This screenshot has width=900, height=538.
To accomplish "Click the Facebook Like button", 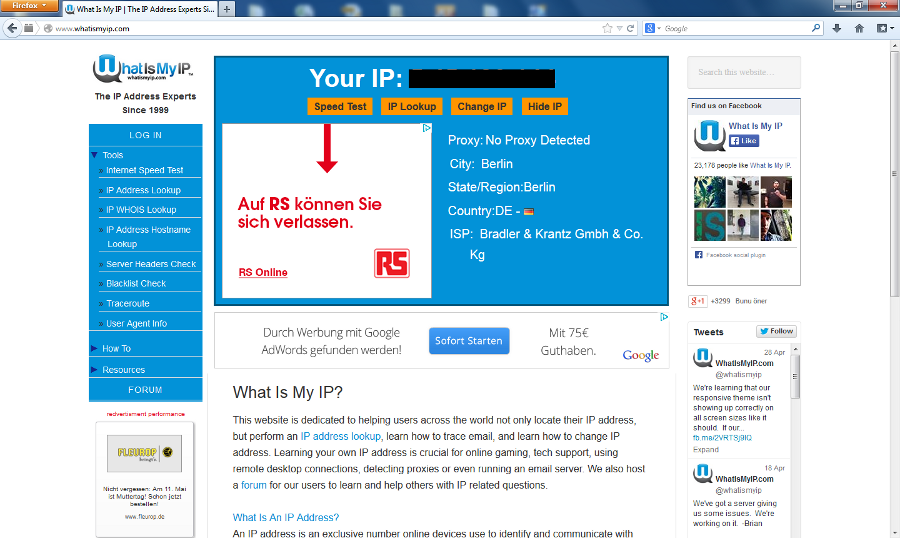I will [x=744, y=141].
